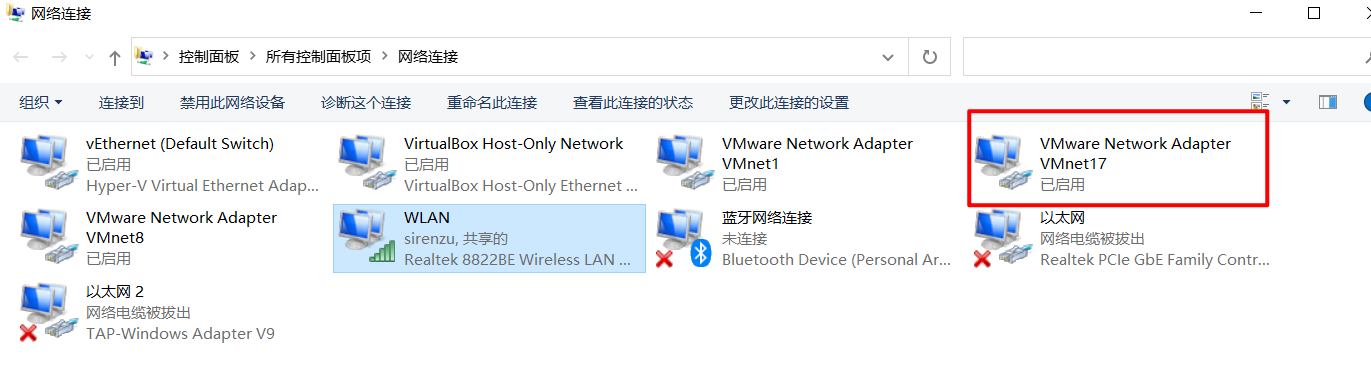The height and width of the screenshot is (382, 1371).
Task: Select the VMware Network Adapter VMnet8 icon
Action: pos(49,237)
